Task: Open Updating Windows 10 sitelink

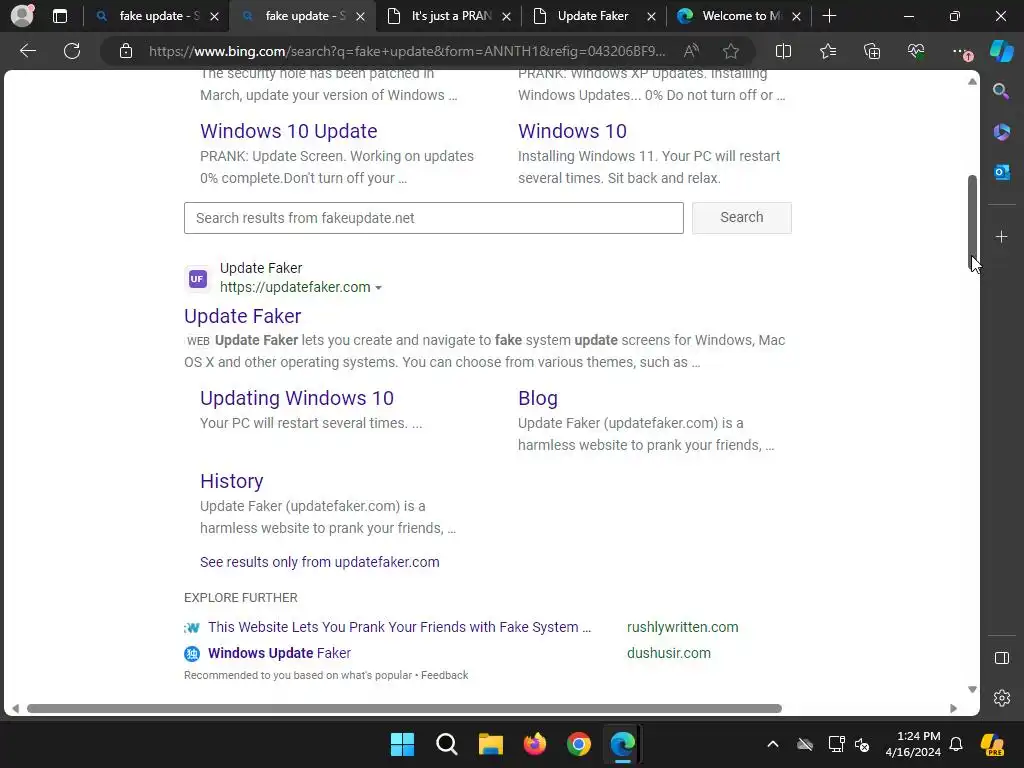Action: point(296,398)
